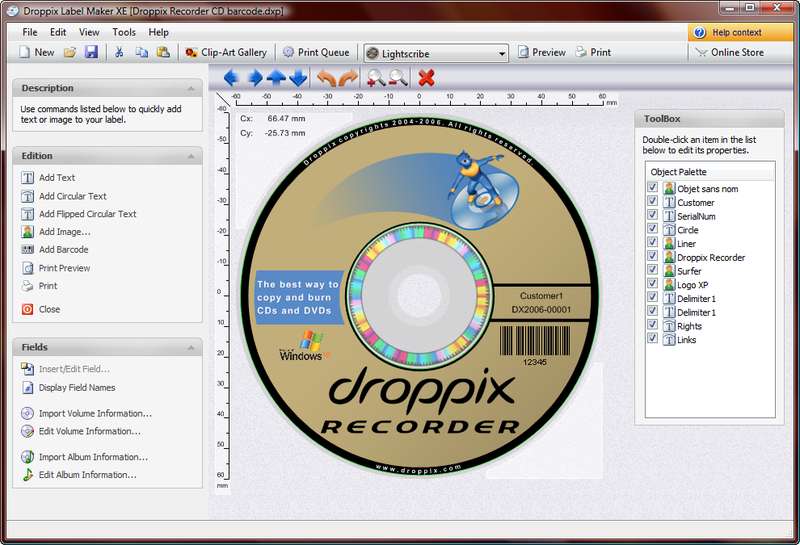Toggle the Logo XP checkbox
Screen dimensions: 800x545
(x=652, y=283)
